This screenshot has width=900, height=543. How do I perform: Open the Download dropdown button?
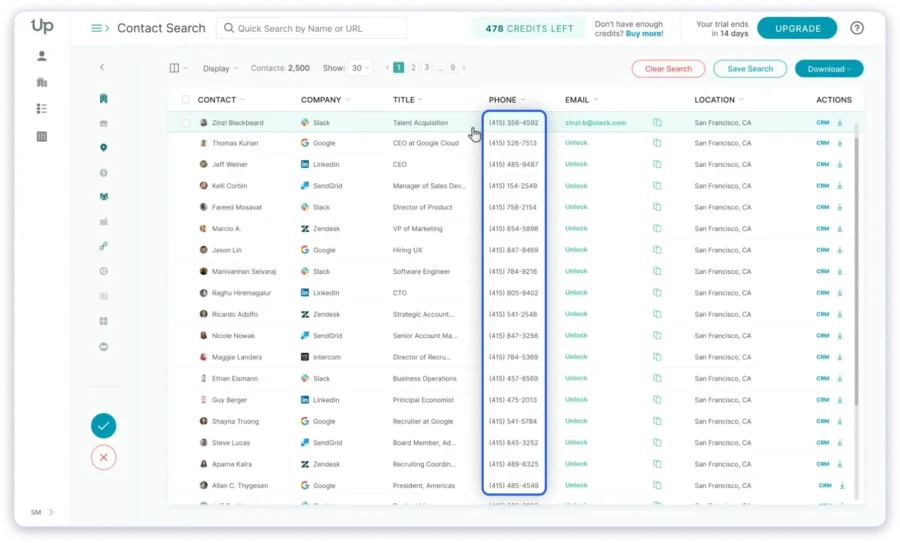coord(828,69)
